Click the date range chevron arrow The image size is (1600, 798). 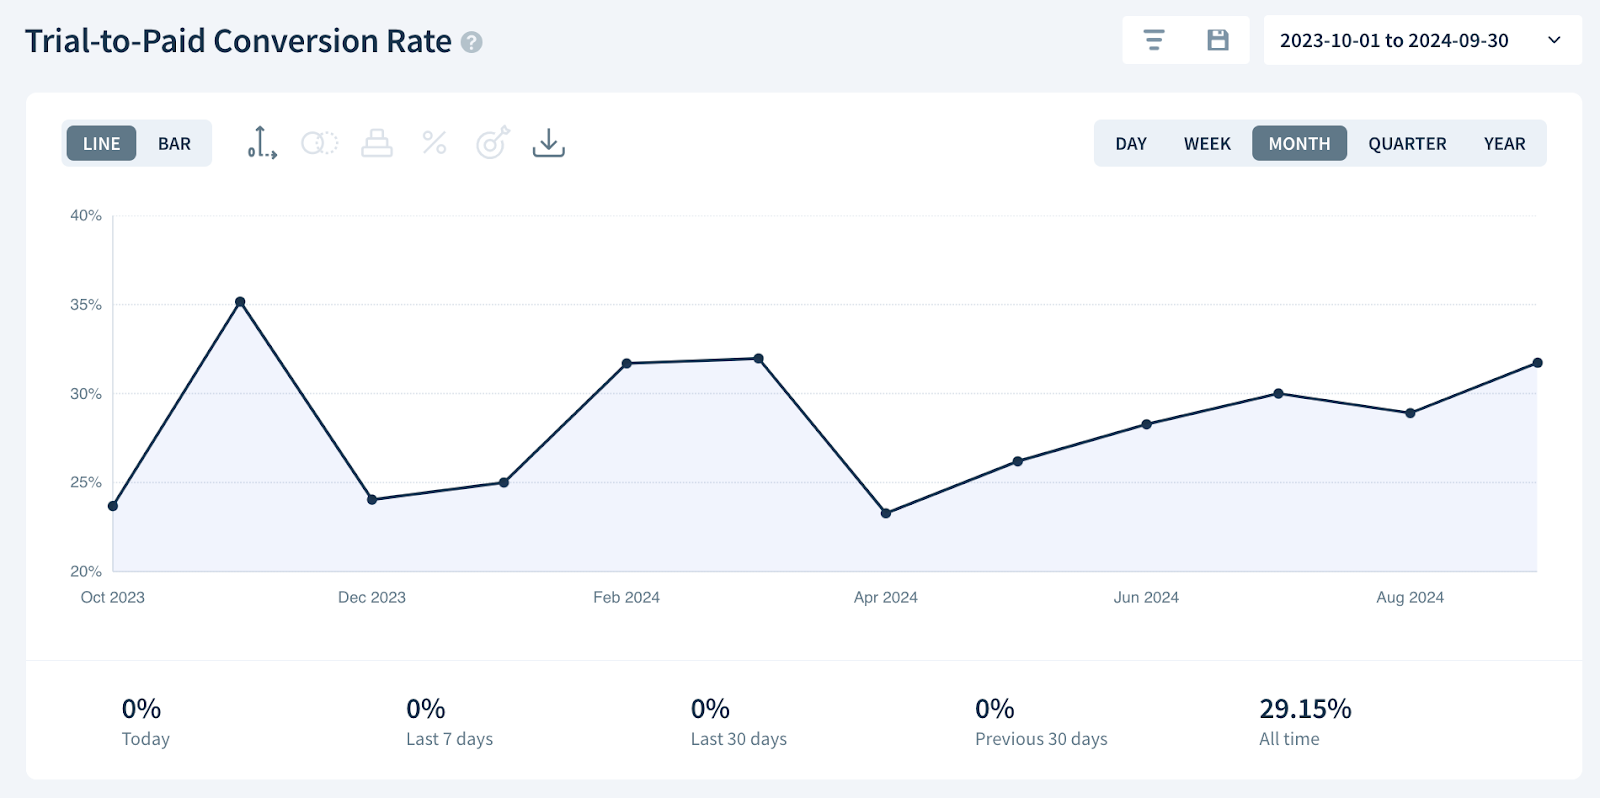tap(1554, 41)
